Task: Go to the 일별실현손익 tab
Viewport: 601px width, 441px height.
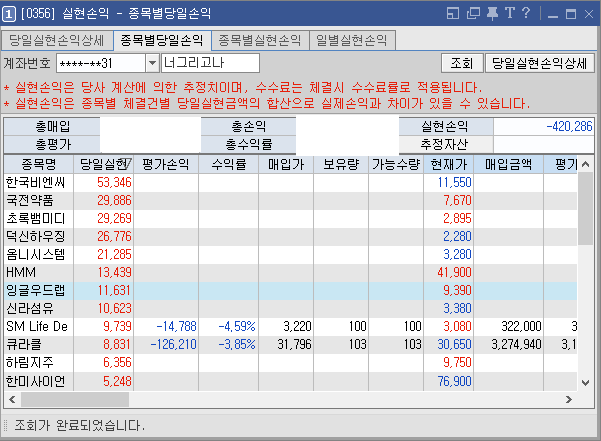Action: 352,41
